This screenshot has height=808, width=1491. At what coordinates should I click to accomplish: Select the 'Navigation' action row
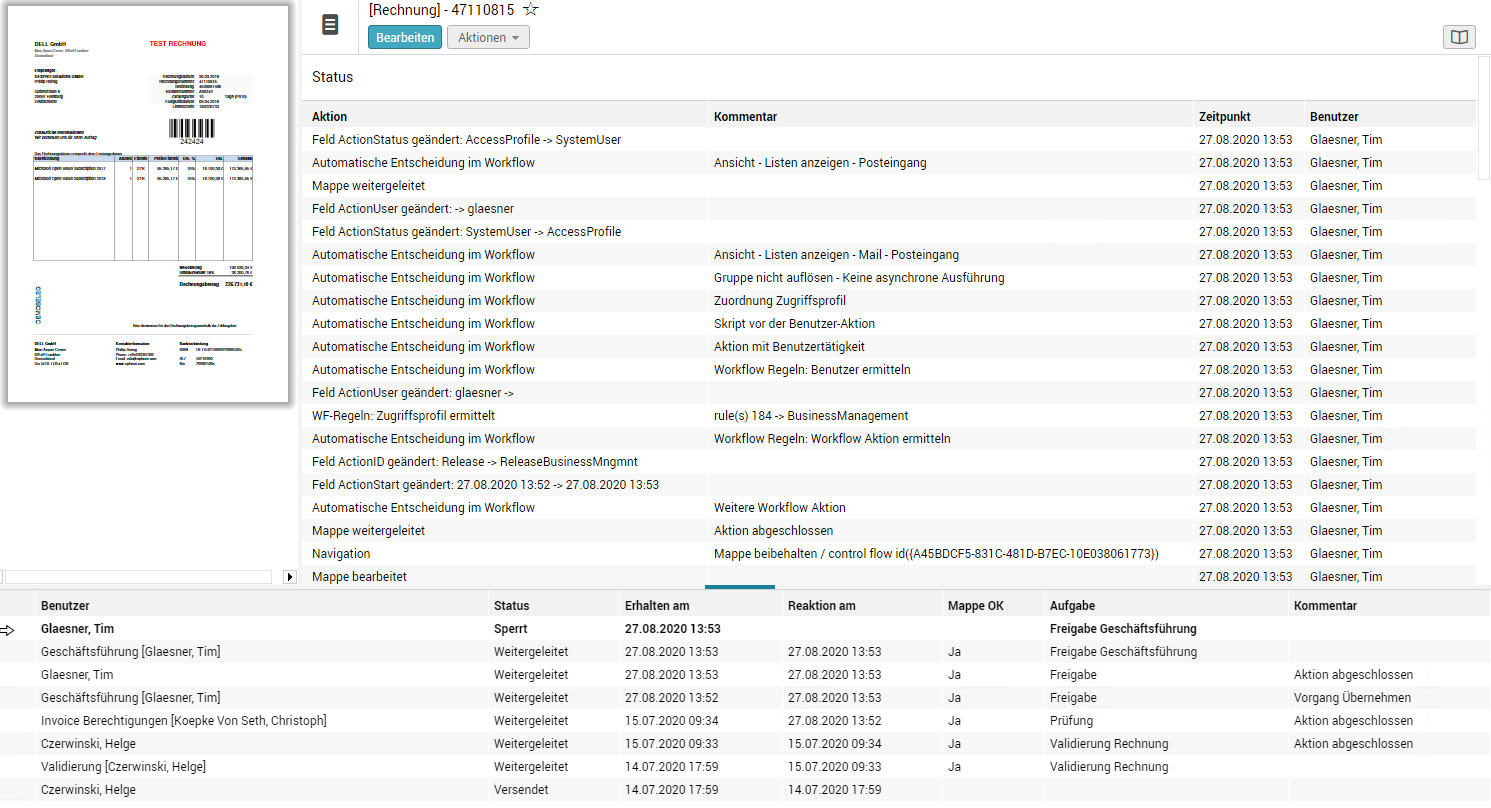889,554
